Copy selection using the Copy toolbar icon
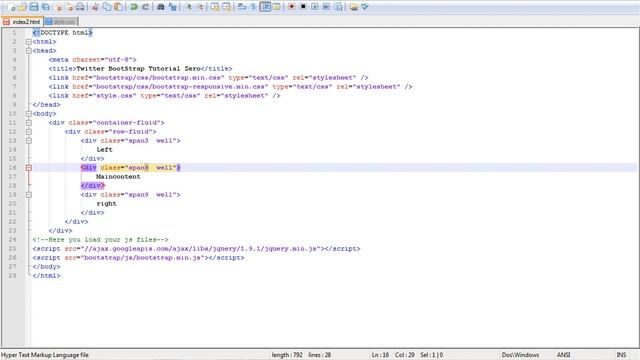Viewport: 640px width, 360px height. point(107,7)
